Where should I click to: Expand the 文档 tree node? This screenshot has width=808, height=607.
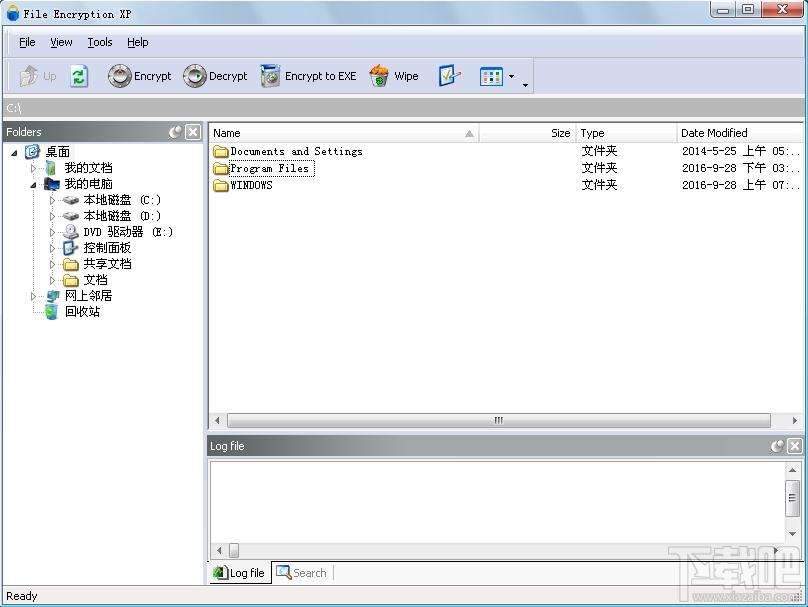pos(52,280)
